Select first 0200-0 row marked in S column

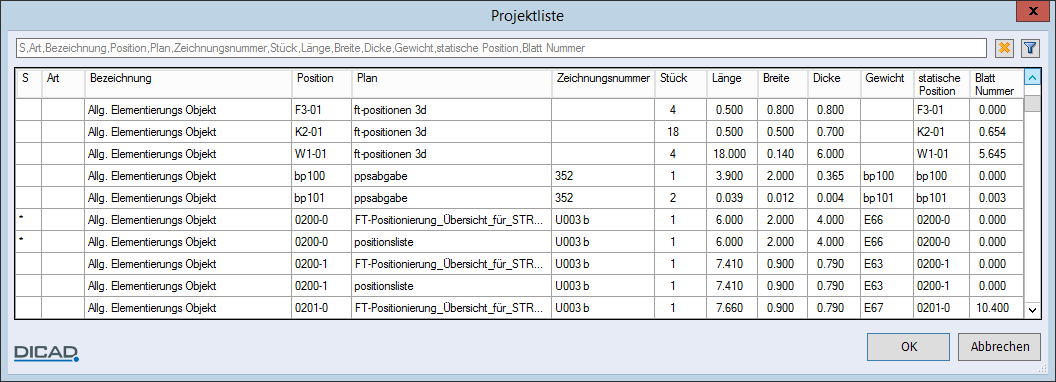pyautogui.click(x=519, y=220)
